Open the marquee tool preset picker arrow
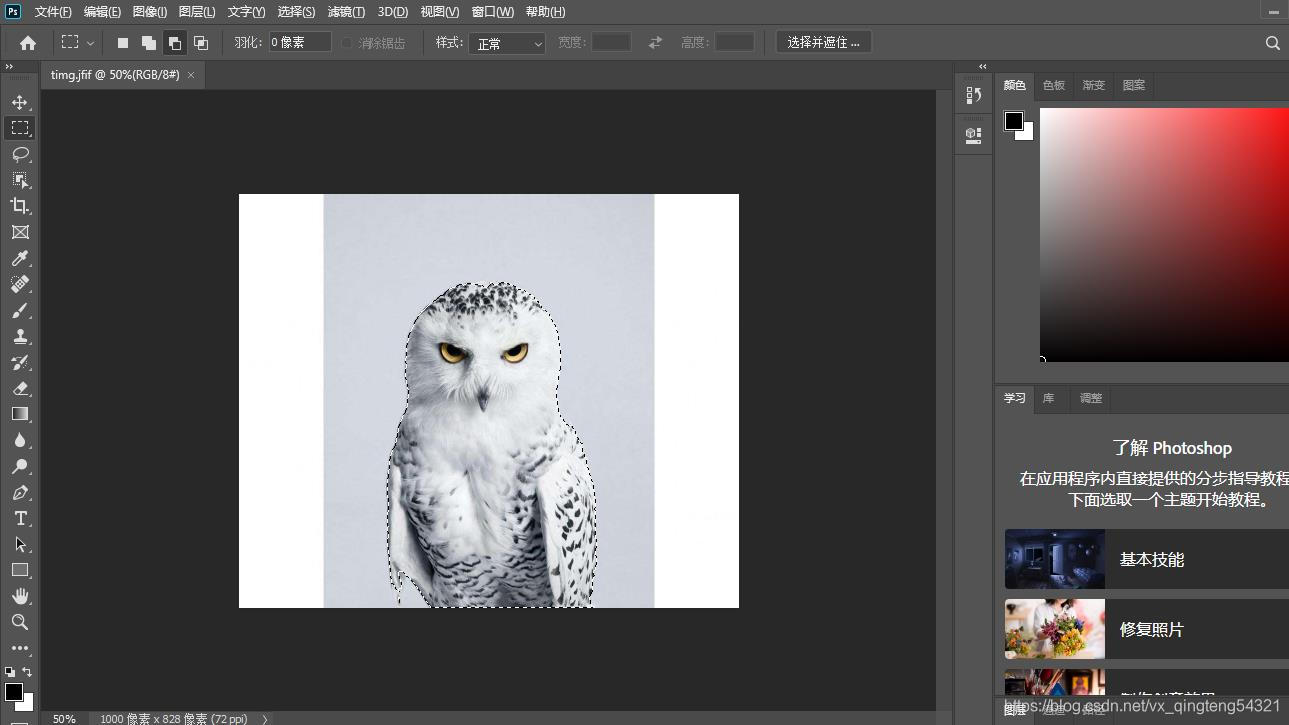 (x=91, y=43)
